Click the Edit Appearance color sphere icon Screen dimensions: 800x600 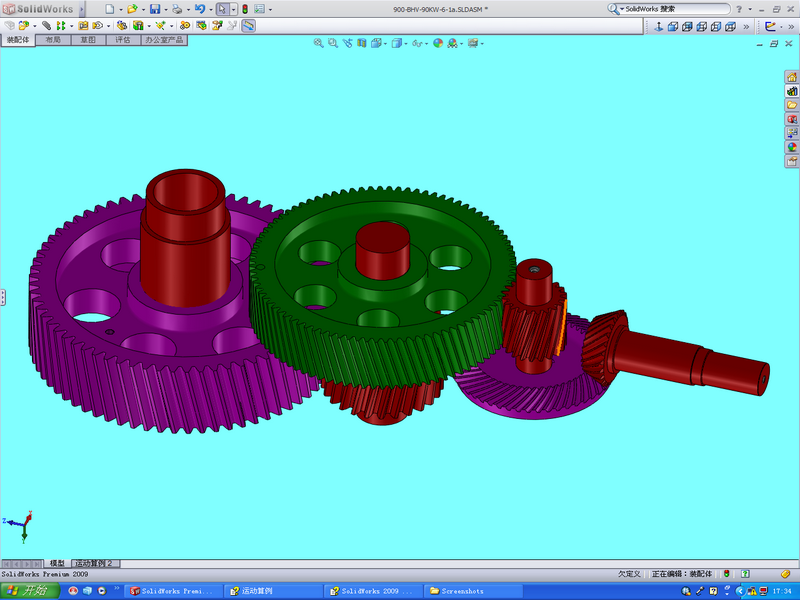[x=437, y=45]
